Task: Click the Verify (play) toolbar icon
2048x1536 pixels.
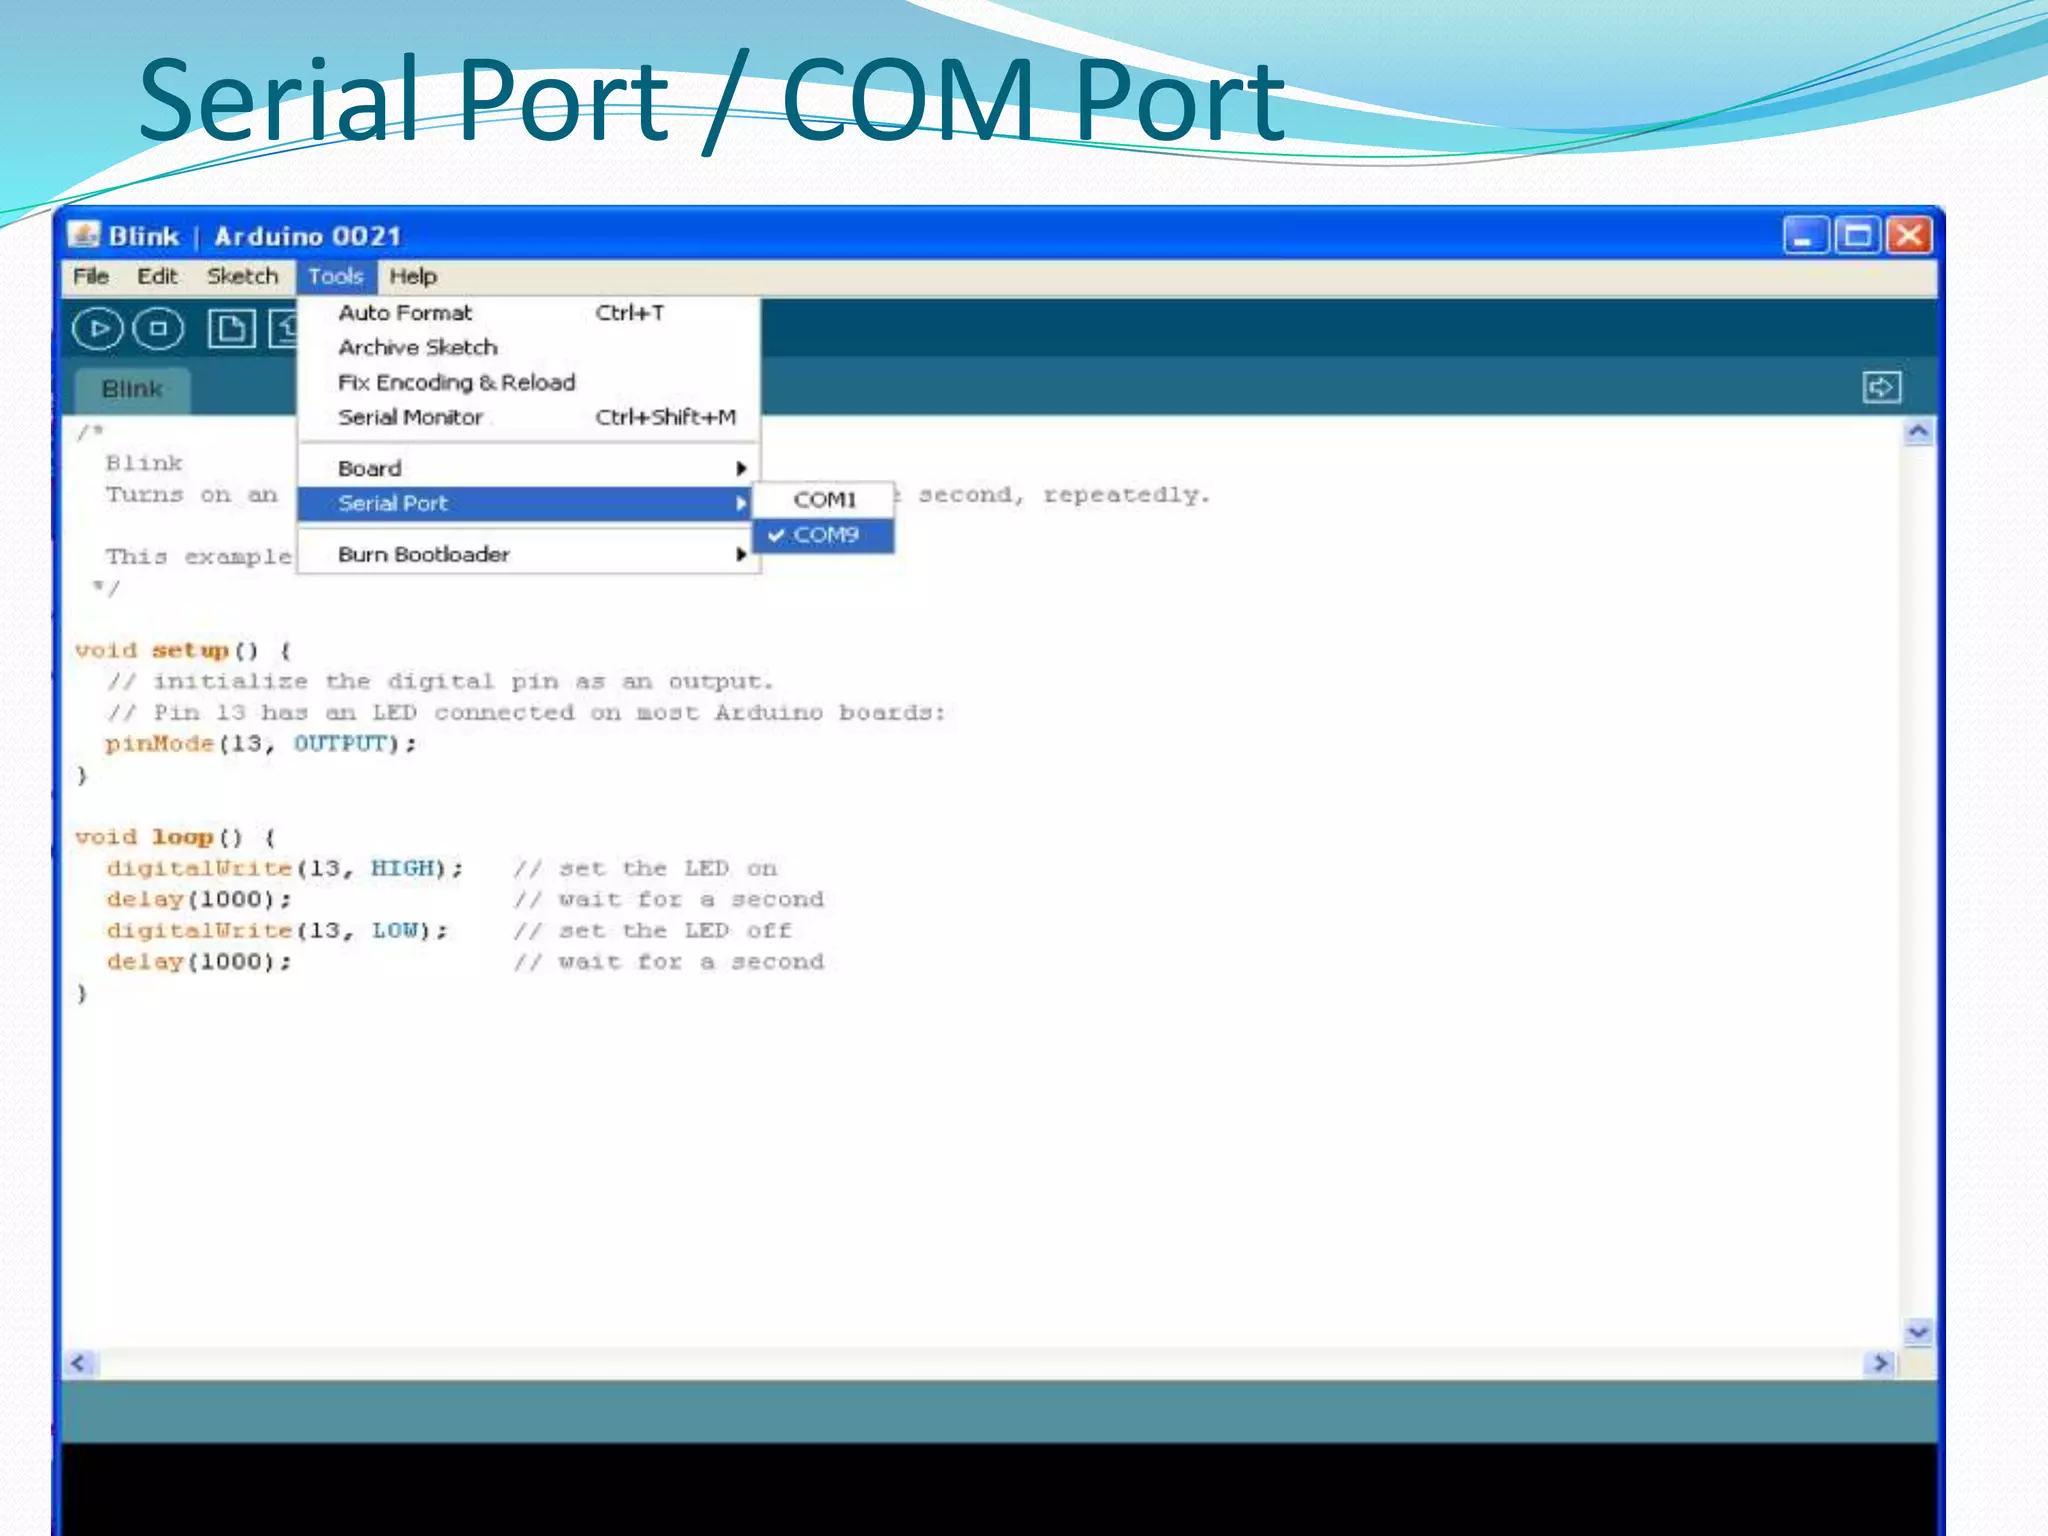Action: [x=97, y=329]
